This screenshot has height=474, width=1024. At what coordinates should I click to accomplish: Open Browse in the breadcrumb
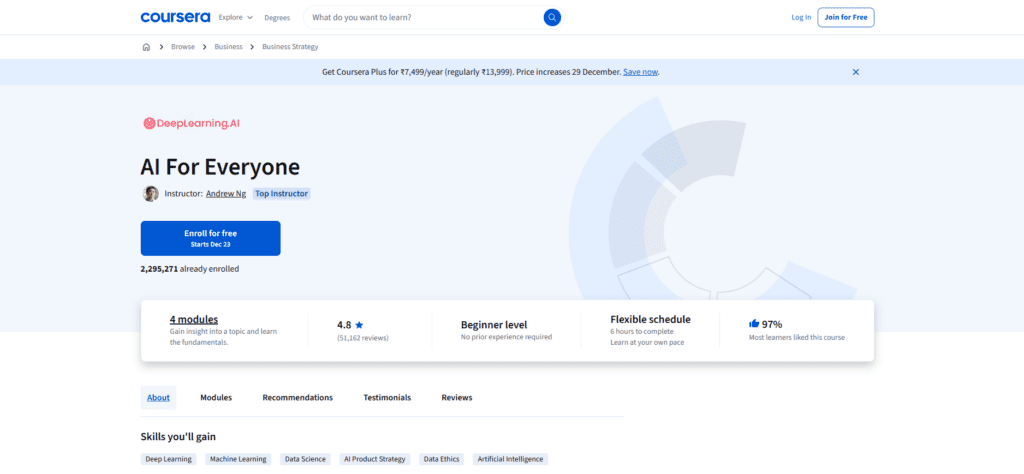point(183,47)
